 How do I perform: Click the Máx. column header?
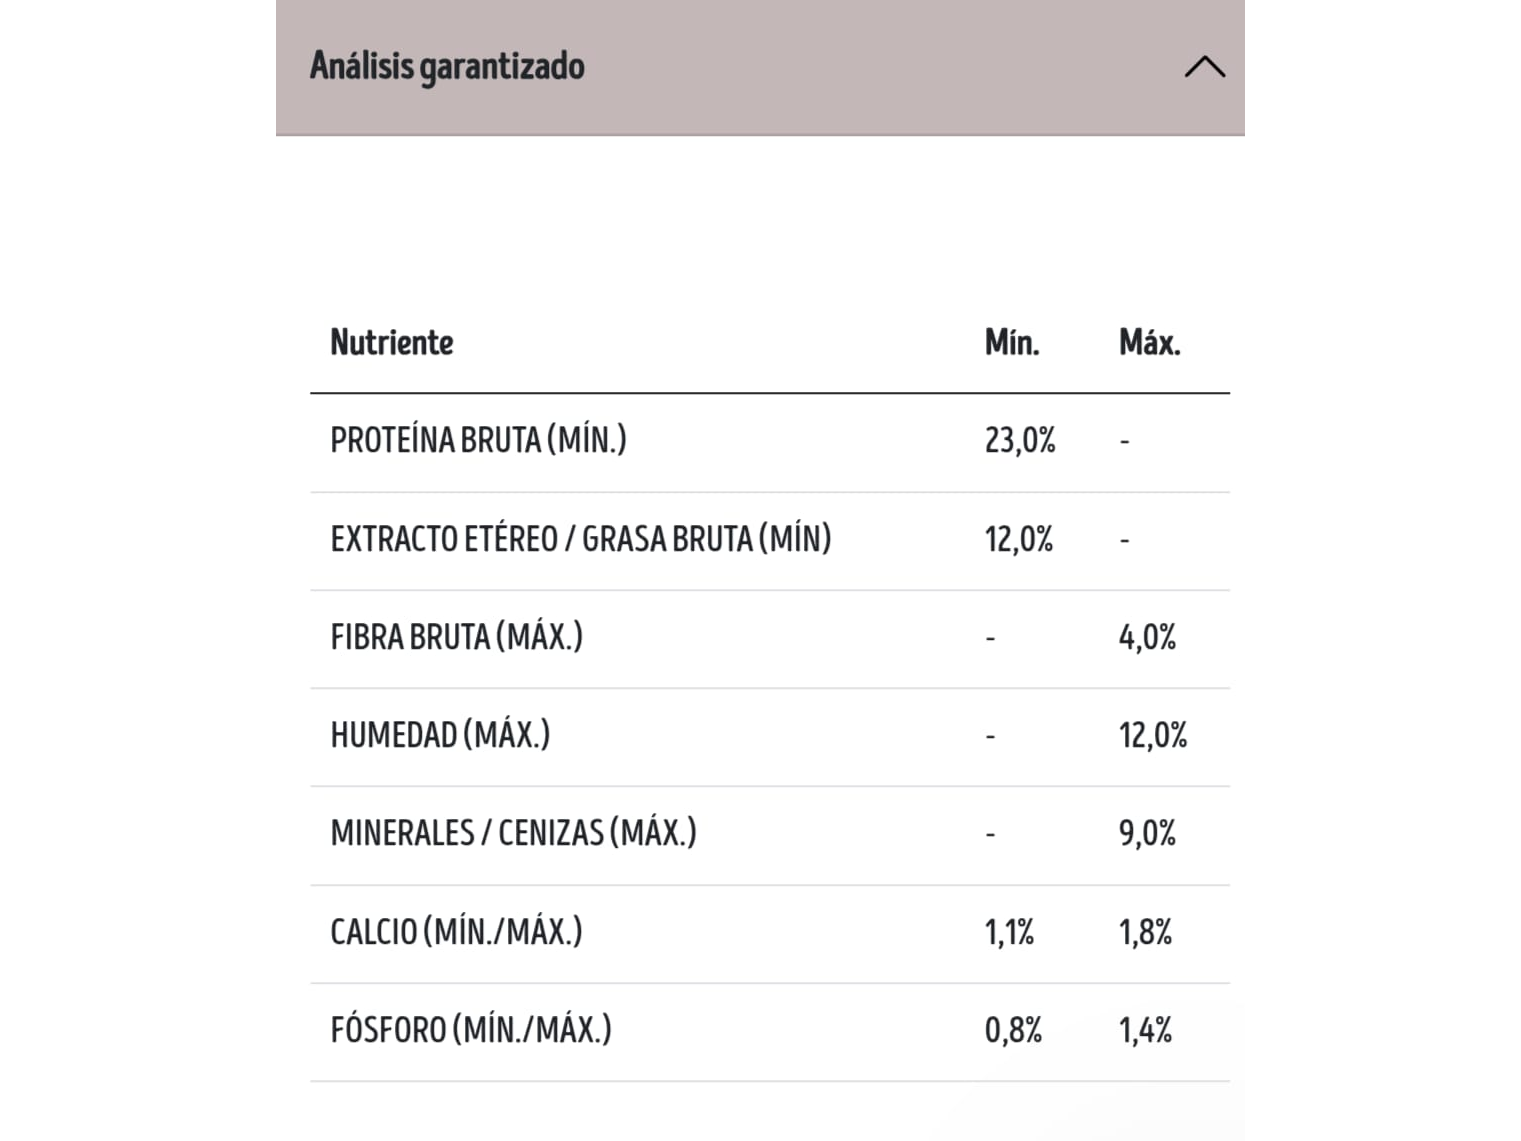(x=1150, y=342)
